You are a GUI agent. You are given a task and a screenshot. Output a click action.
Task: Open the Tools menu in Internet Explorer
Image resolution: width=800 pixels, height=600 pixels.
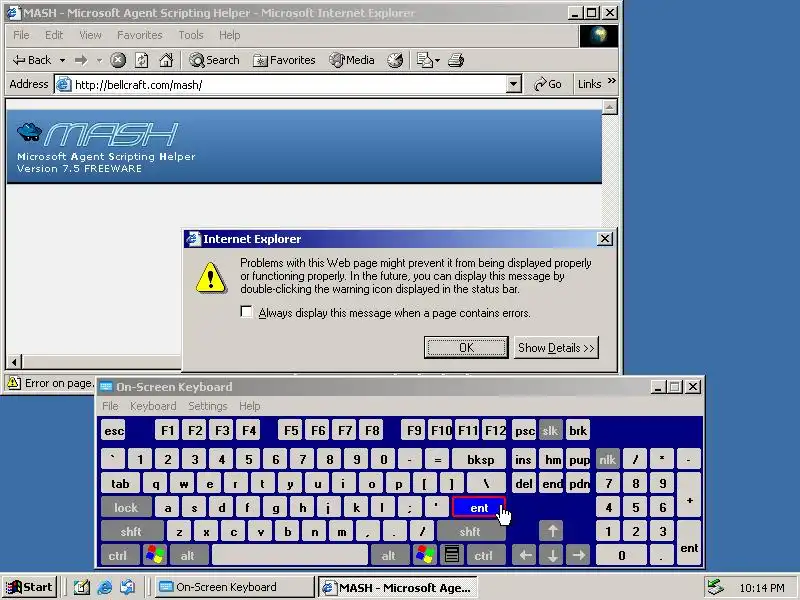[x=191, y=35]
